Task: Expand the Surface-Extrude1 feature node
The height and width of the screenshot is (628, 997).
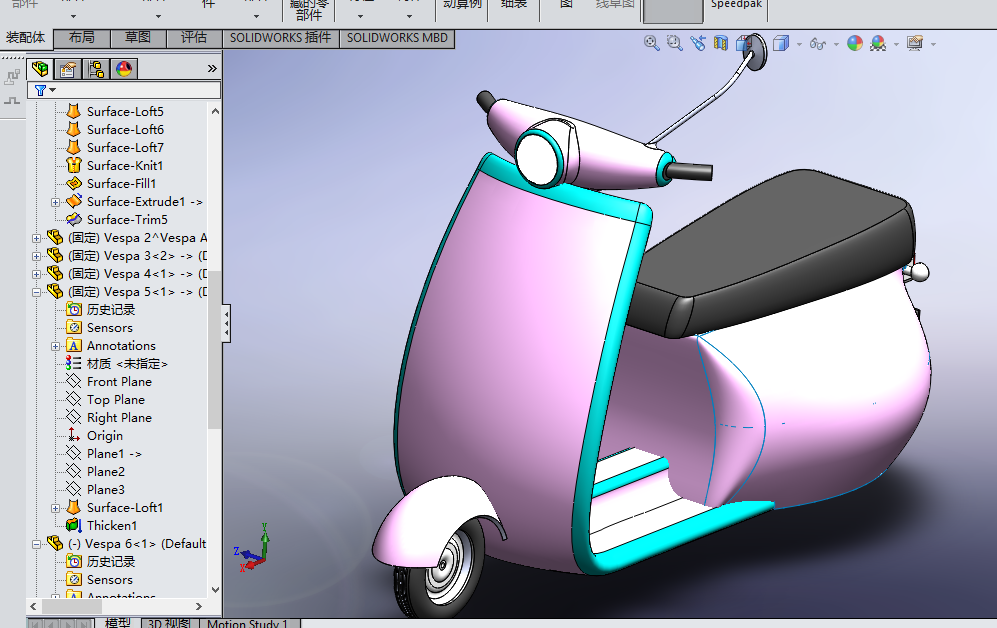Action: click(55, 202)
